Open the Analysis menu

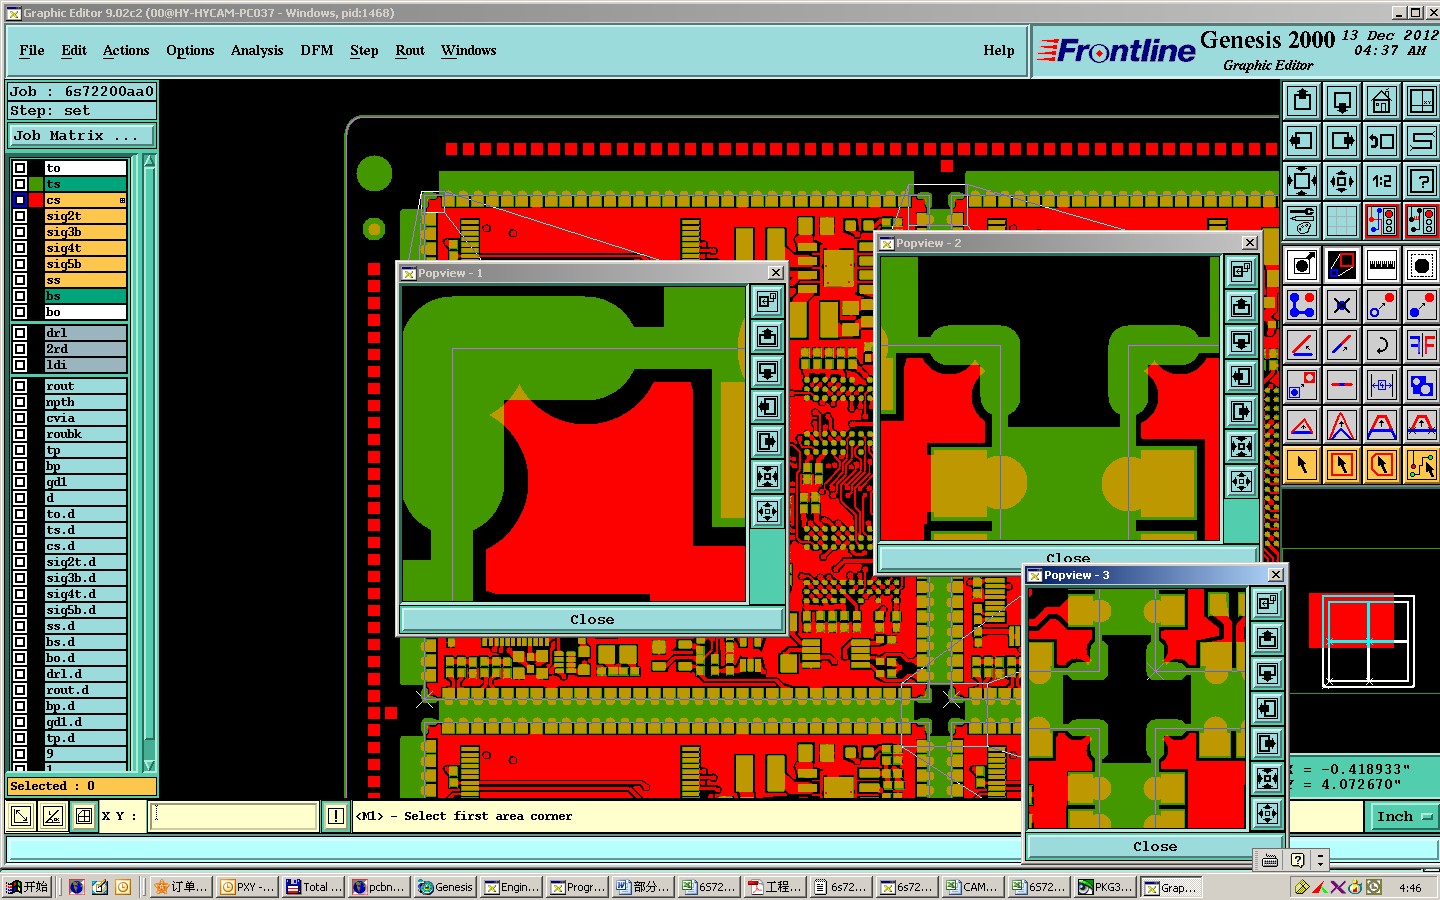[257, 50]
